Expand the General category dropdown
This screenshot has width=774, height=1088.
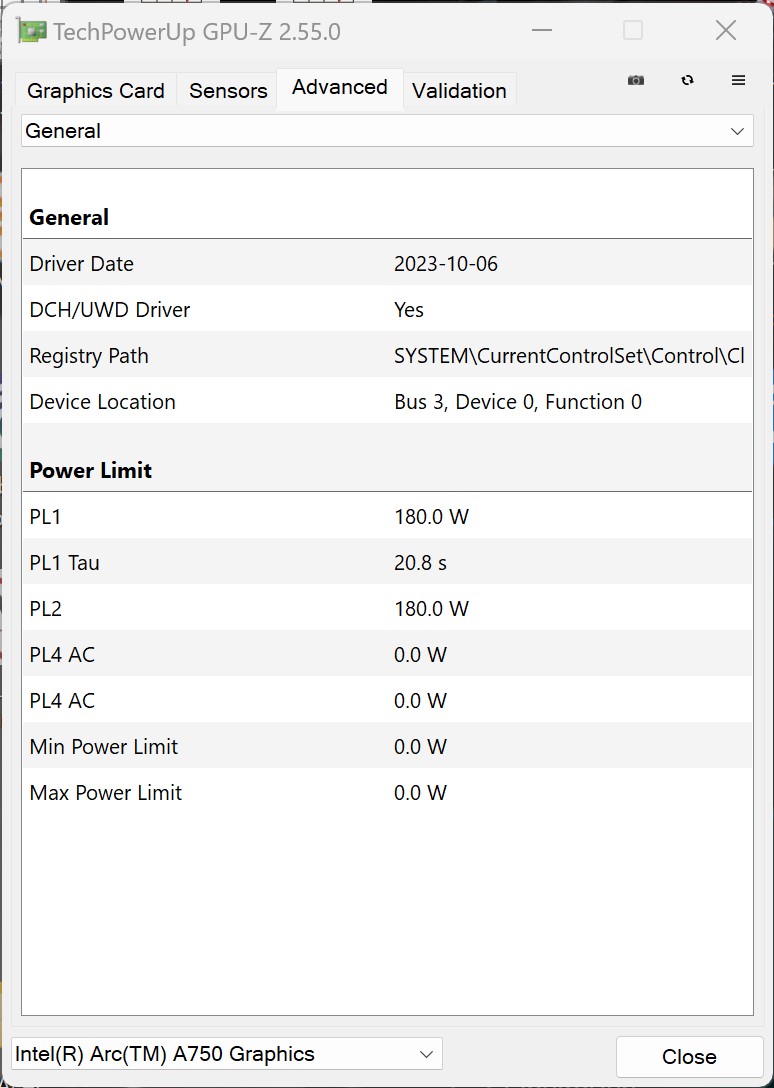(x=386, y=131)
